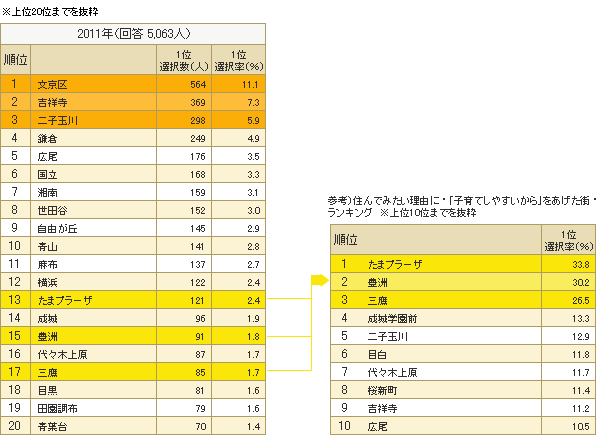Click the 目白 row ranked sixth

point(463,354)
